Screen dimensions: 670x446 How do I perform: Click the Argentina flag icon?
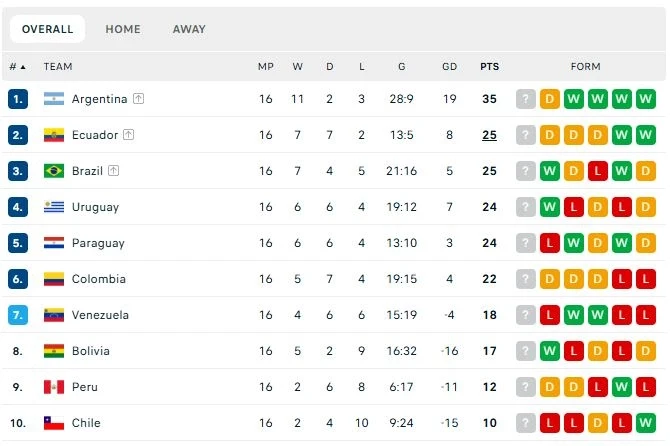pos(54,99)
